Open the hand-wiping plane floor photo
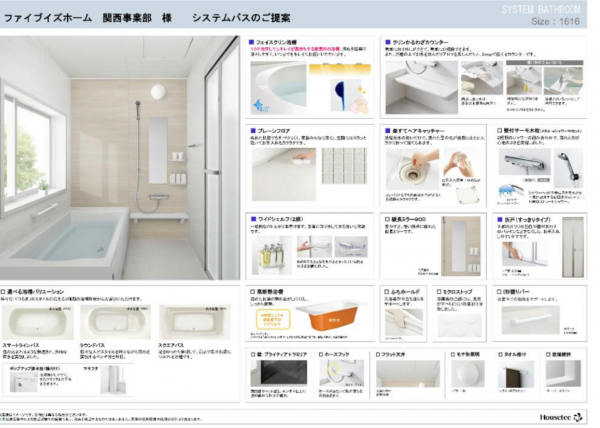The image size is (600, 428). point(284,174)
